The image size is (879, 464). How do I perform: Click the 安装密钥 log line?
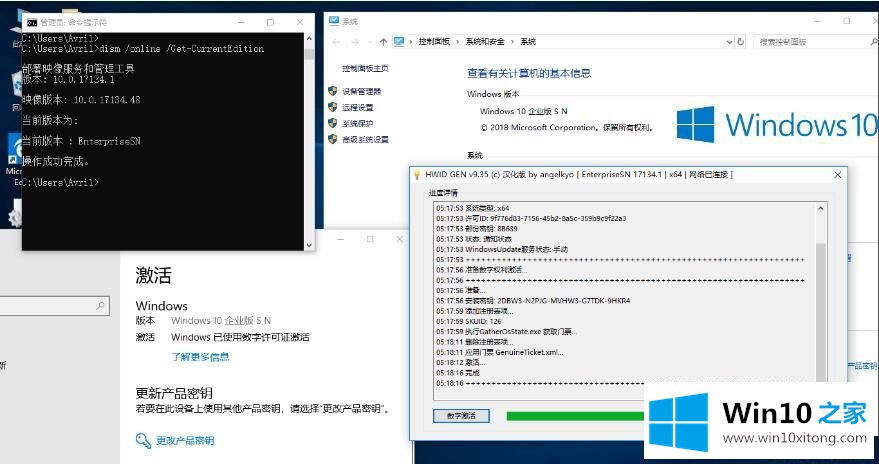pos(533,300)
